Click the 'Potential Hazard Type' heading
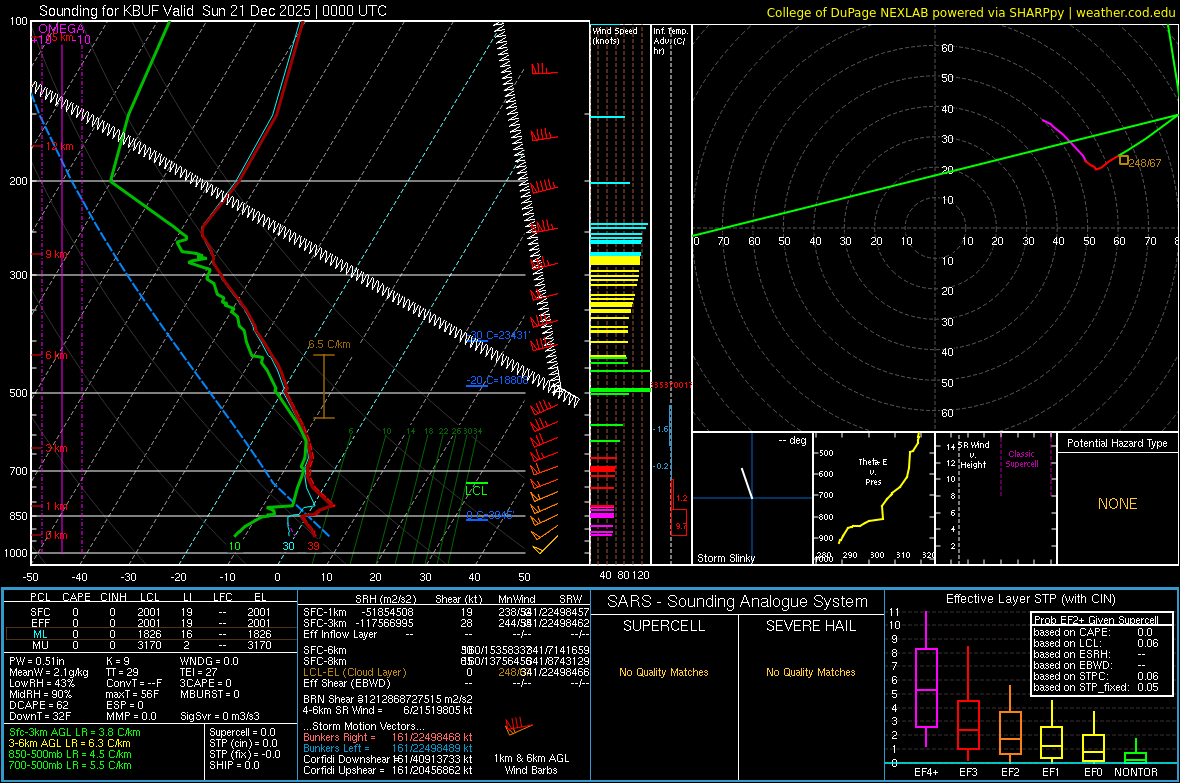This screenshot has width=1180, height=783. 1117,443
